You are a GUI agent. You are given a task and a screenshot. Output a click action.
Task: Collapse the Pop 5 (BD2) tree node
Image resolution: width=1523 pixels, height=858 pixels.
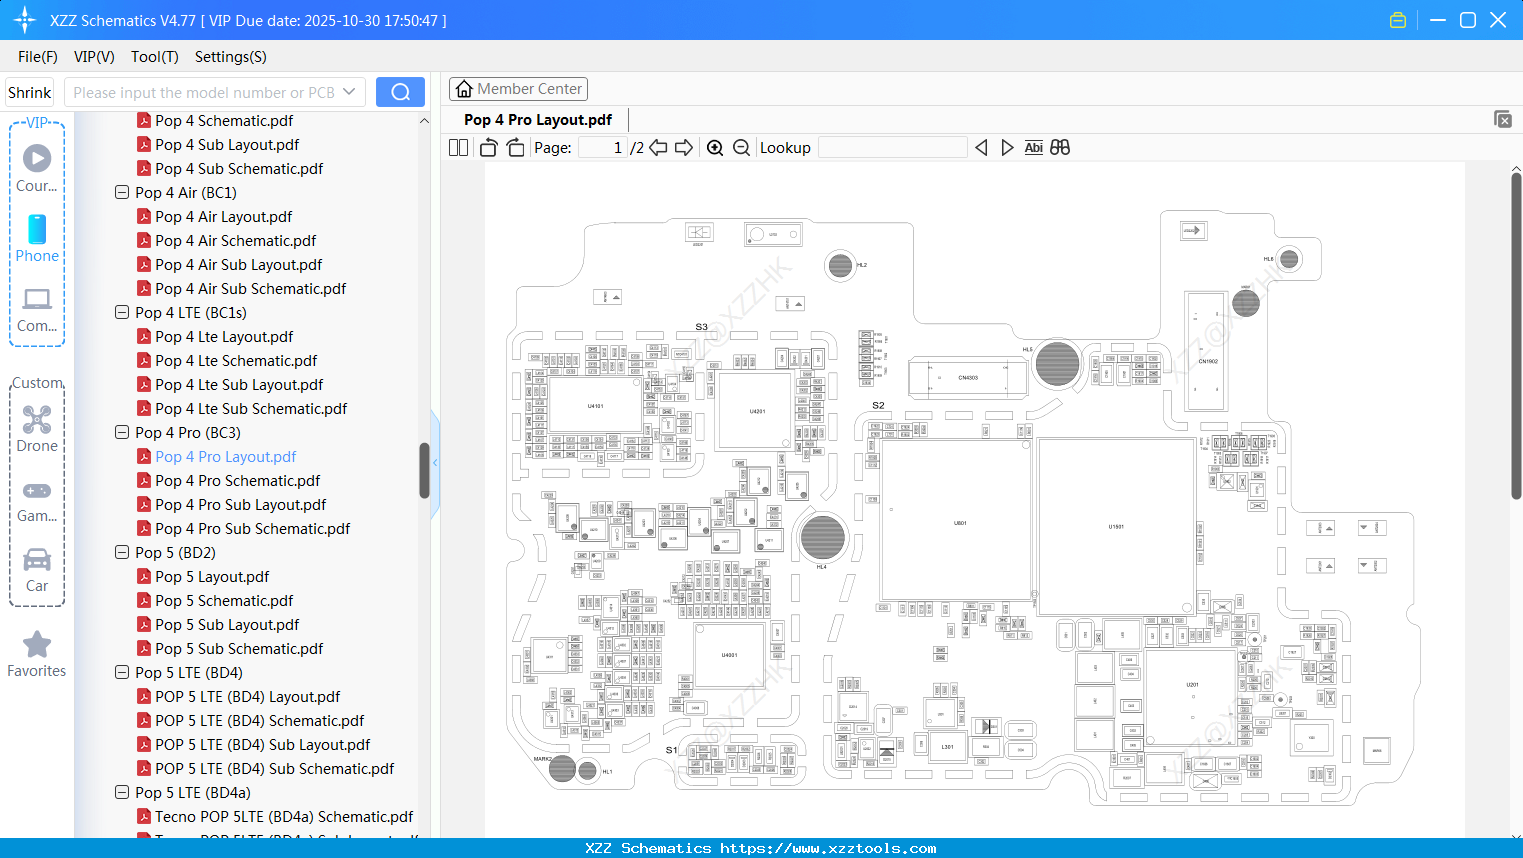point(121,552)
